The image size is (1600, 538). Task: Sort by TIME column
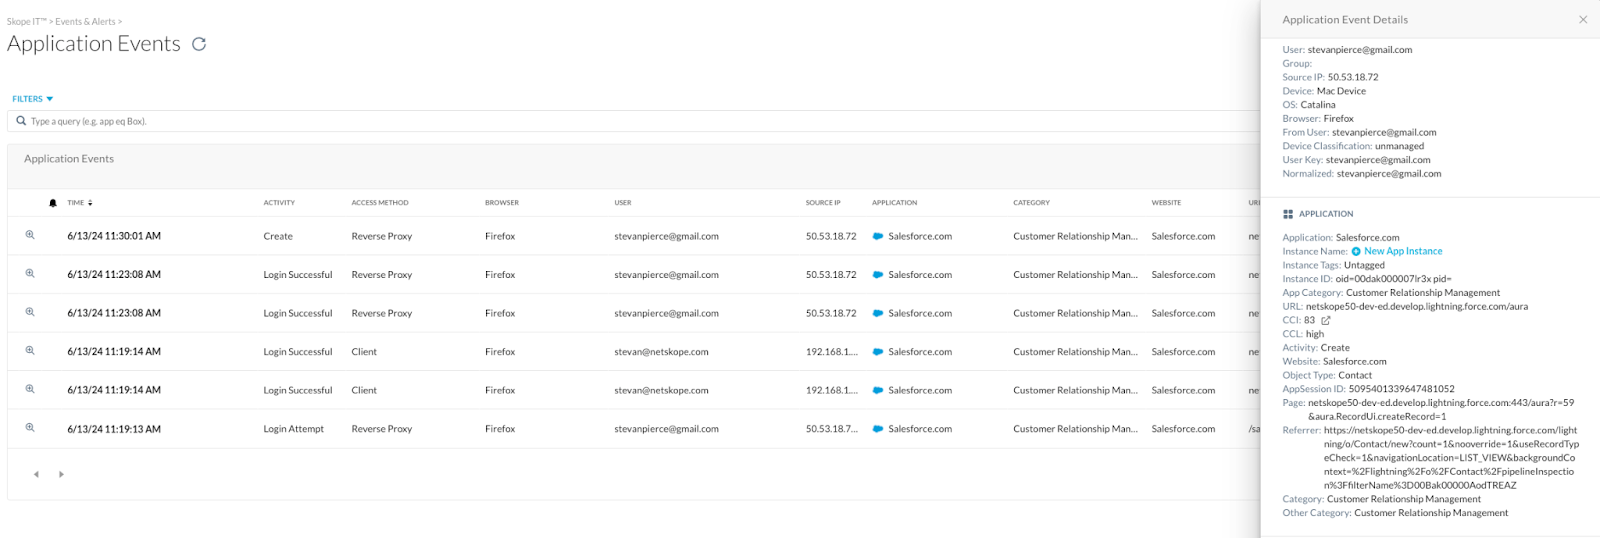click(80, 203)
